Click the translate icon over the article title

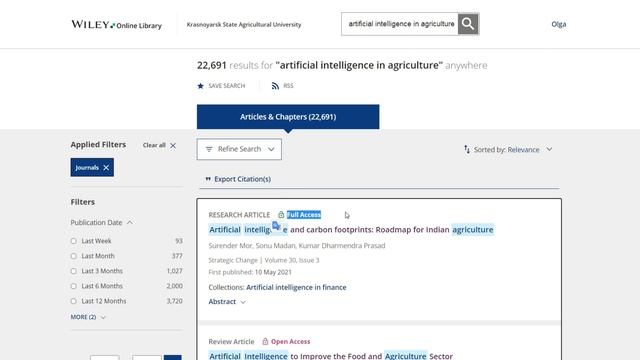276,226
